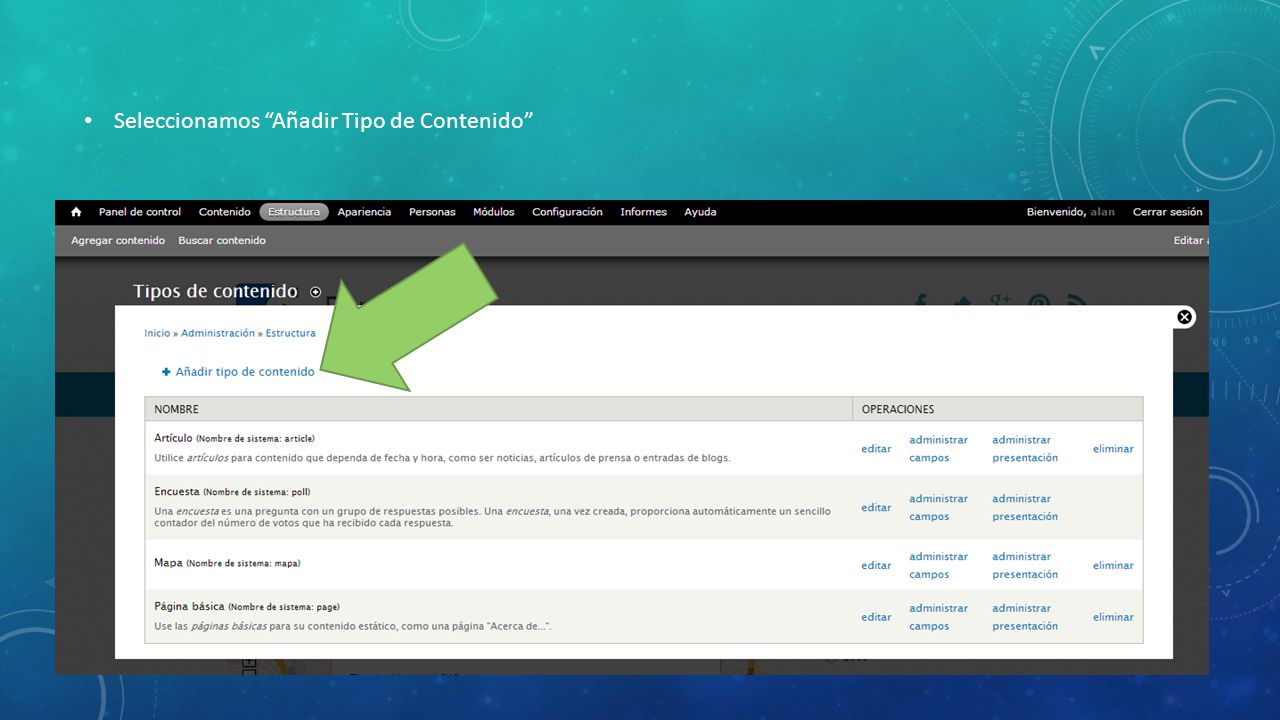
Task: Click editar for Artículo
Action: click(876, 449)
